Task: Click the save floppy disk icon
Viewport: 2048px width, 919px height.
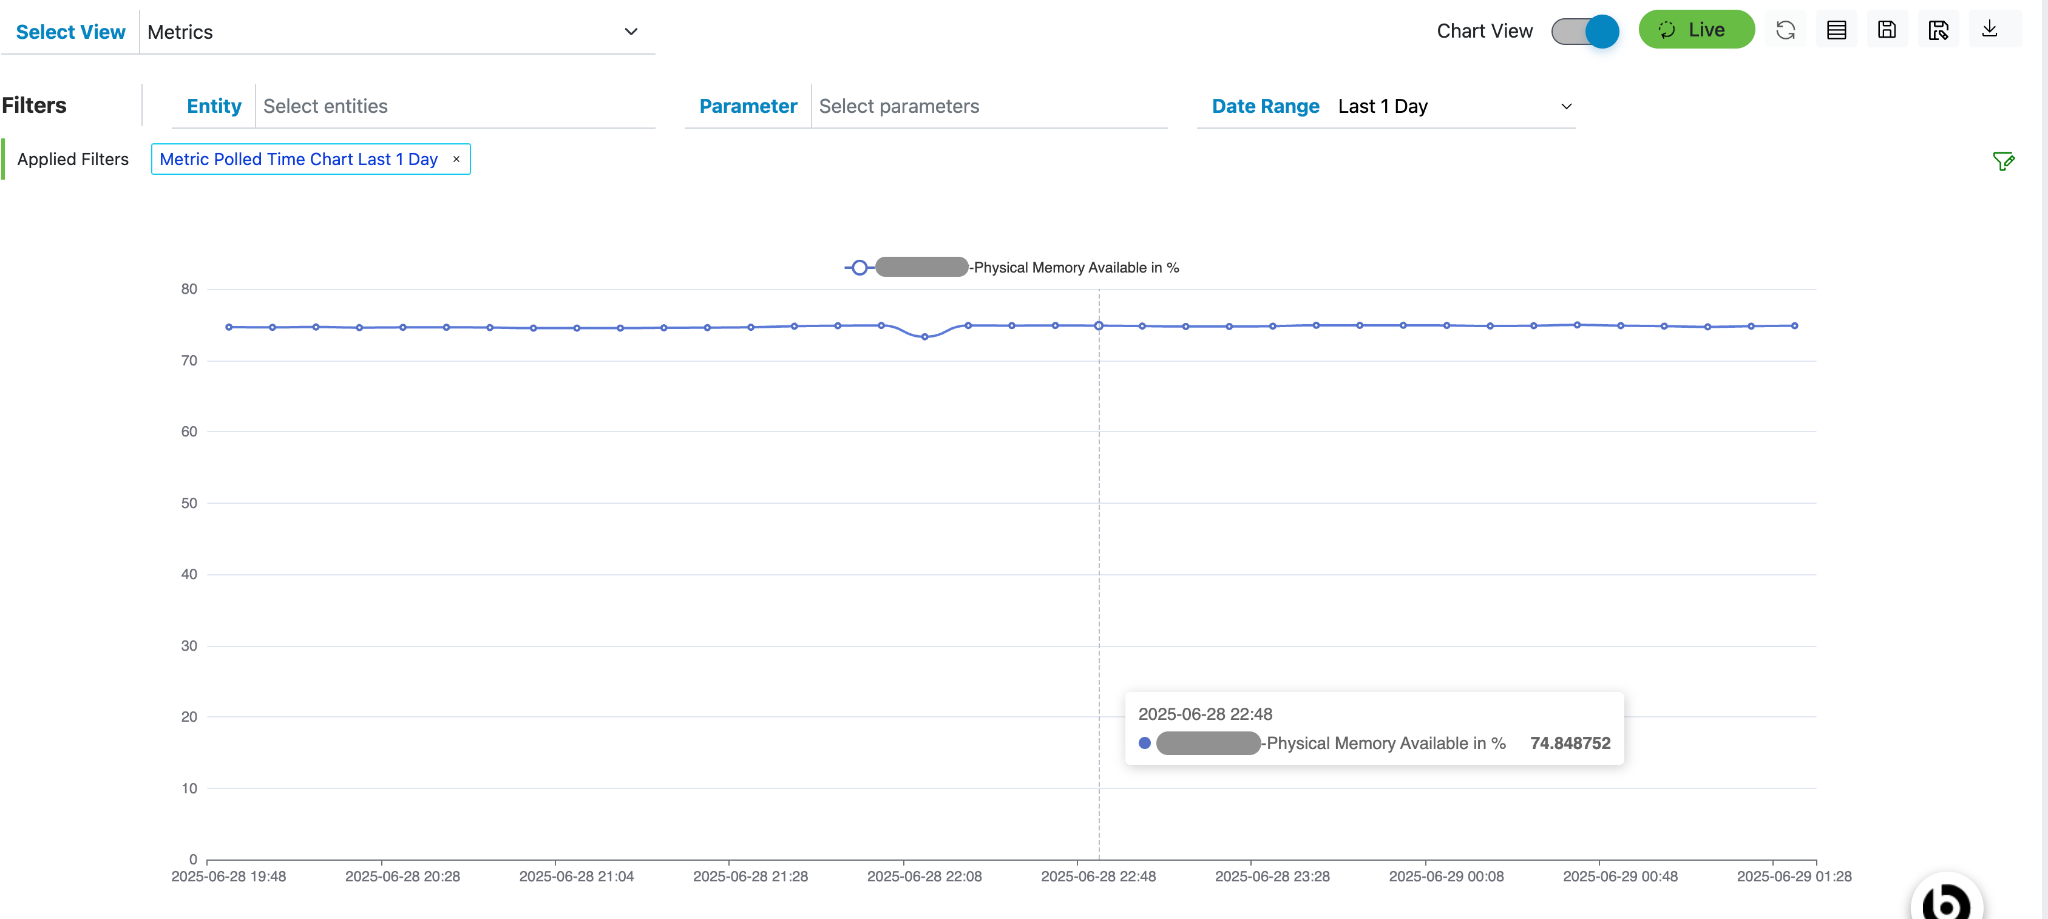Action: point(1887,30)
